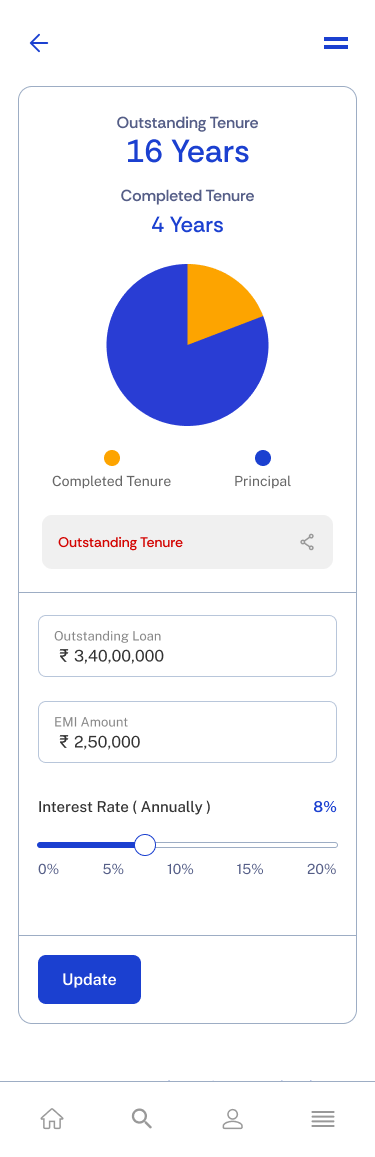375x1157 pixels.
Task: Open Search from bottom navigation
Action: pyautogui.click(x=142, y=1119)
